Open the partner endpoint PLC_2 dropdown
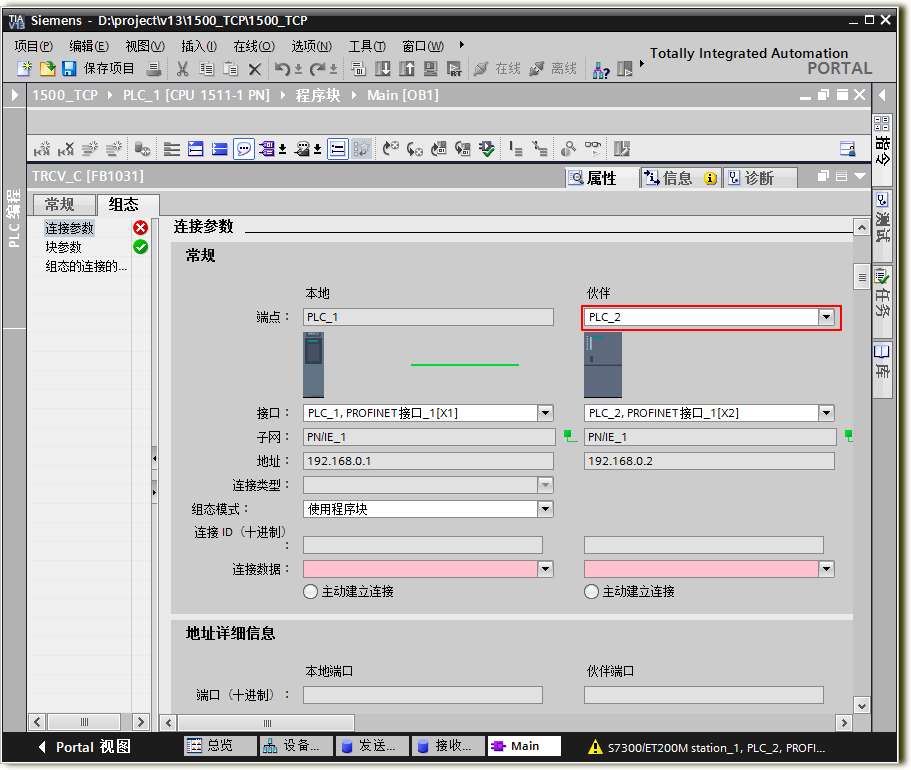 click(826, 317)
